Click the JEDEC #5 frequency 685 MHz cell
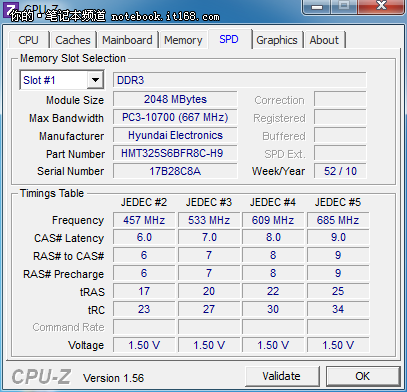Viewport: 407px width, 392px height. point(338,220)
